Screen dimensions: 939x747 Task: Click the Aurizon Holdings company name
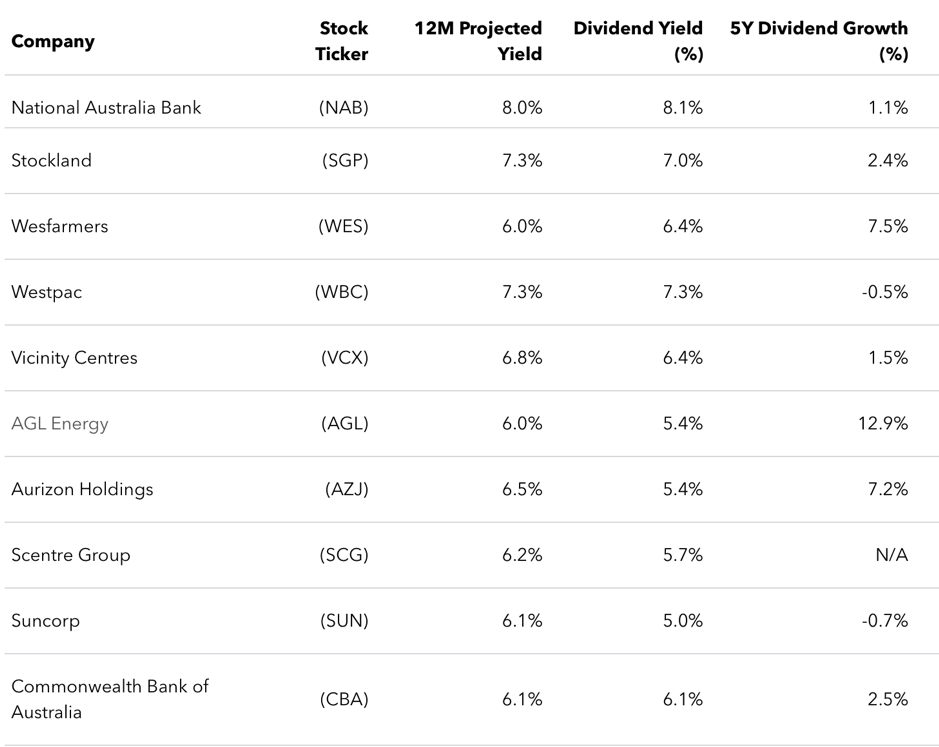tap(82, 490)
